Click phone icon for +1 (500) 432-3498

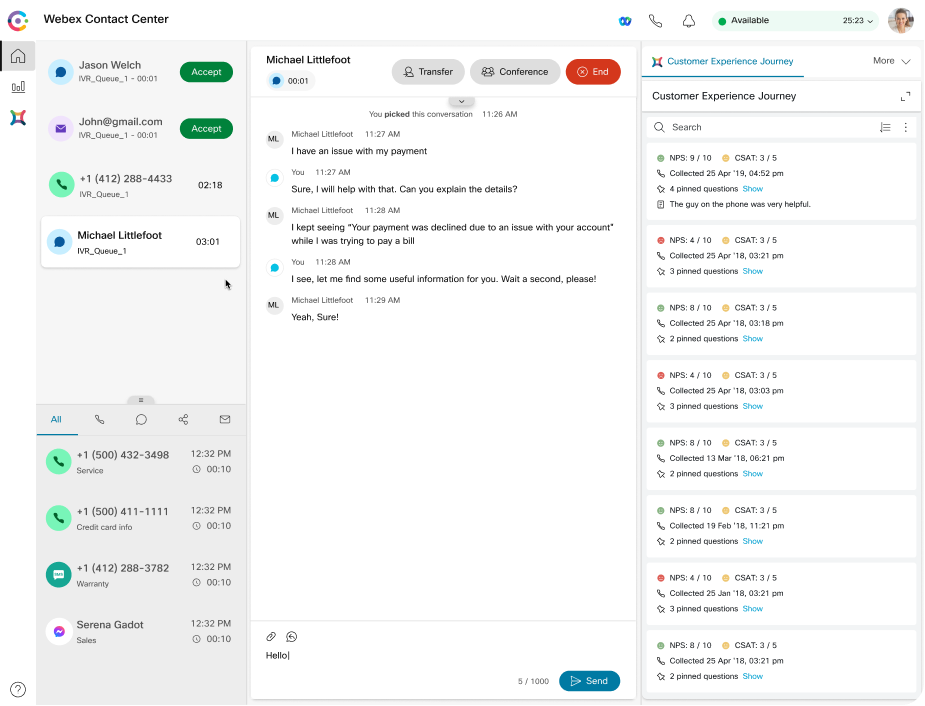pyautogui.click(x=58, y=461)
